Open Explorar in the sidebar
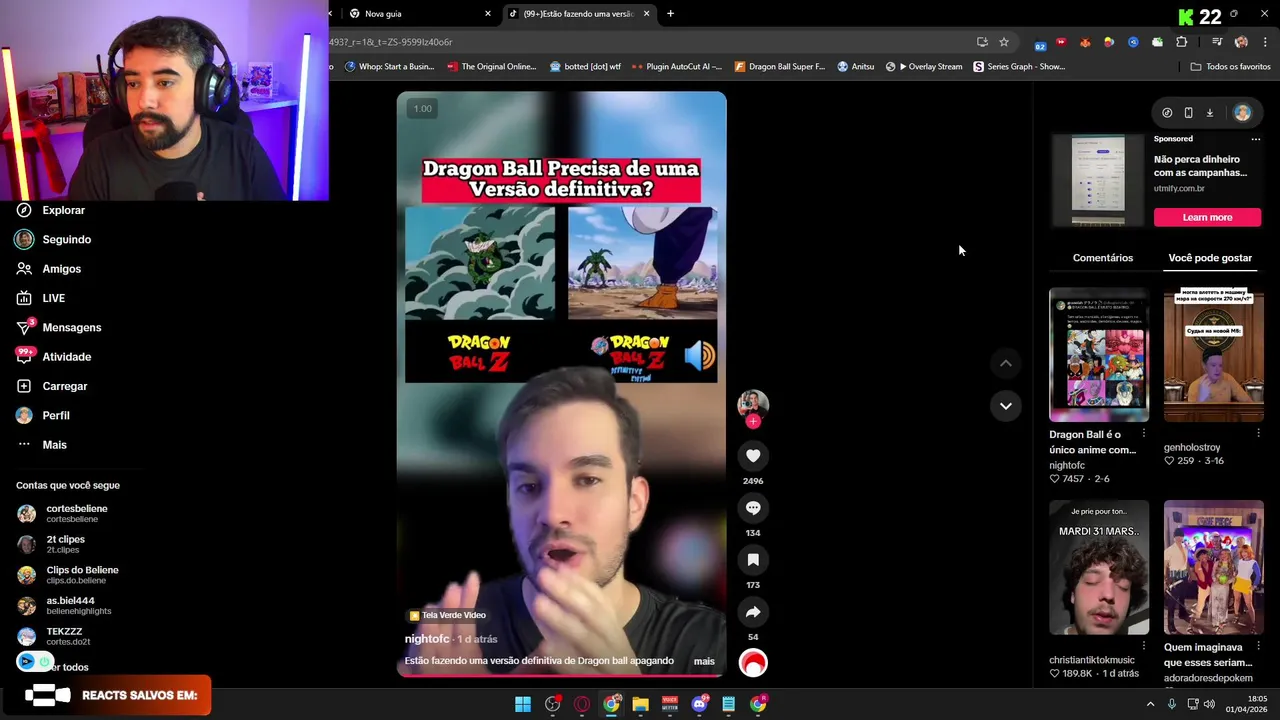The height and width of the screenshot is (720, 1280). [63, 210]
